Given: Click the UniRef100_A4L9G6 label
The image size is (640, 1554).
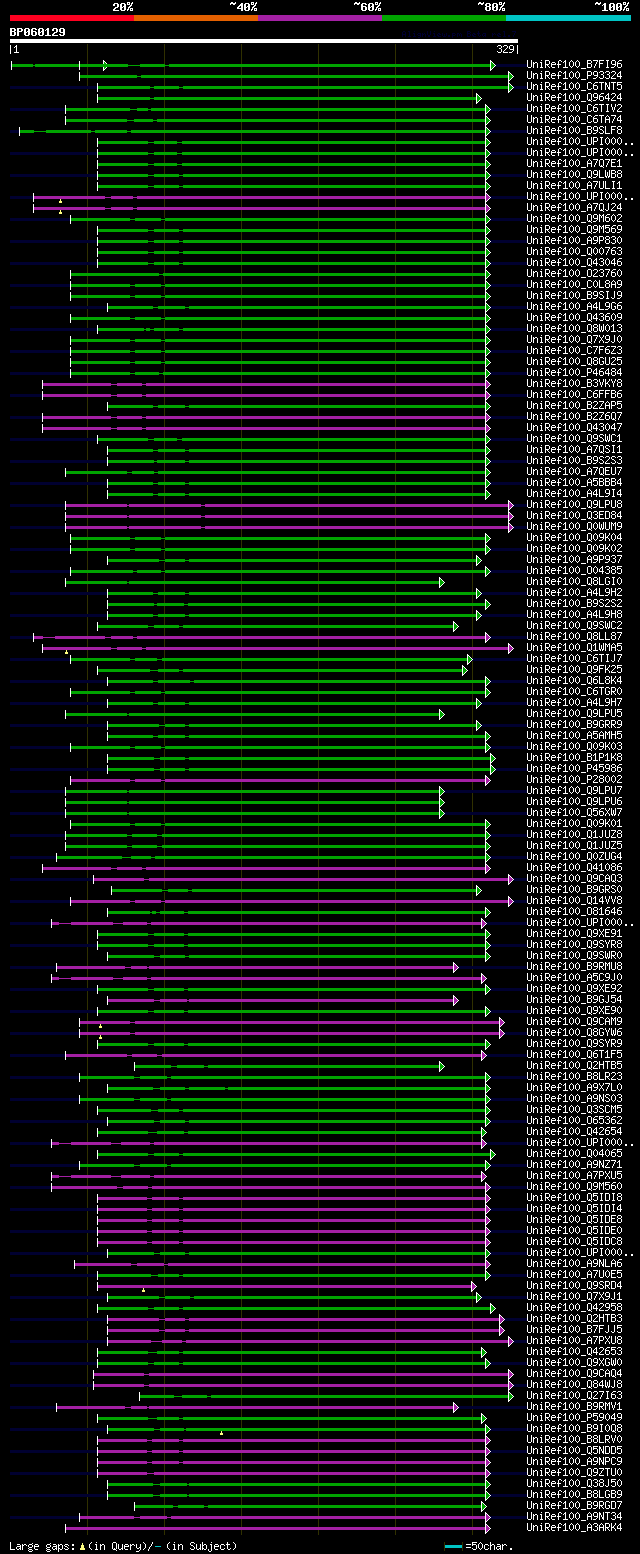Looking at the screenshot, I should pos(574,306).
